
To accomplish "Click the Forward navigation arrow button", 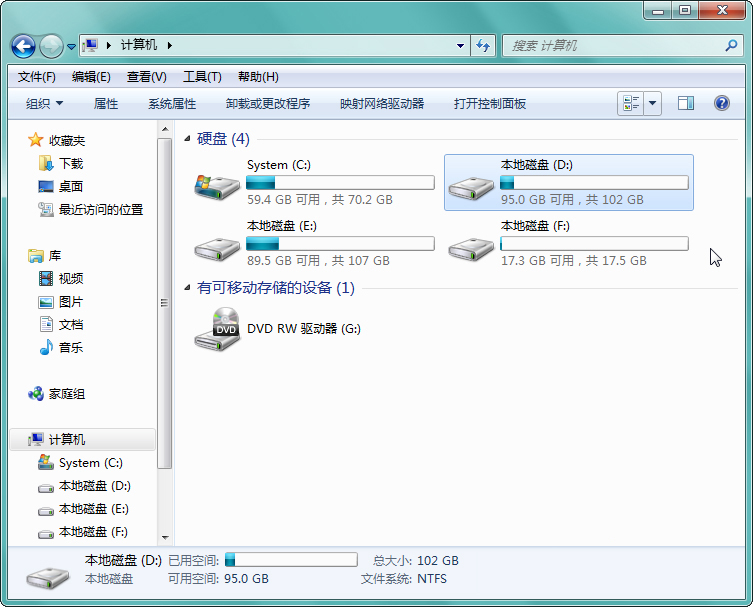I will click(x=51, y=47).
